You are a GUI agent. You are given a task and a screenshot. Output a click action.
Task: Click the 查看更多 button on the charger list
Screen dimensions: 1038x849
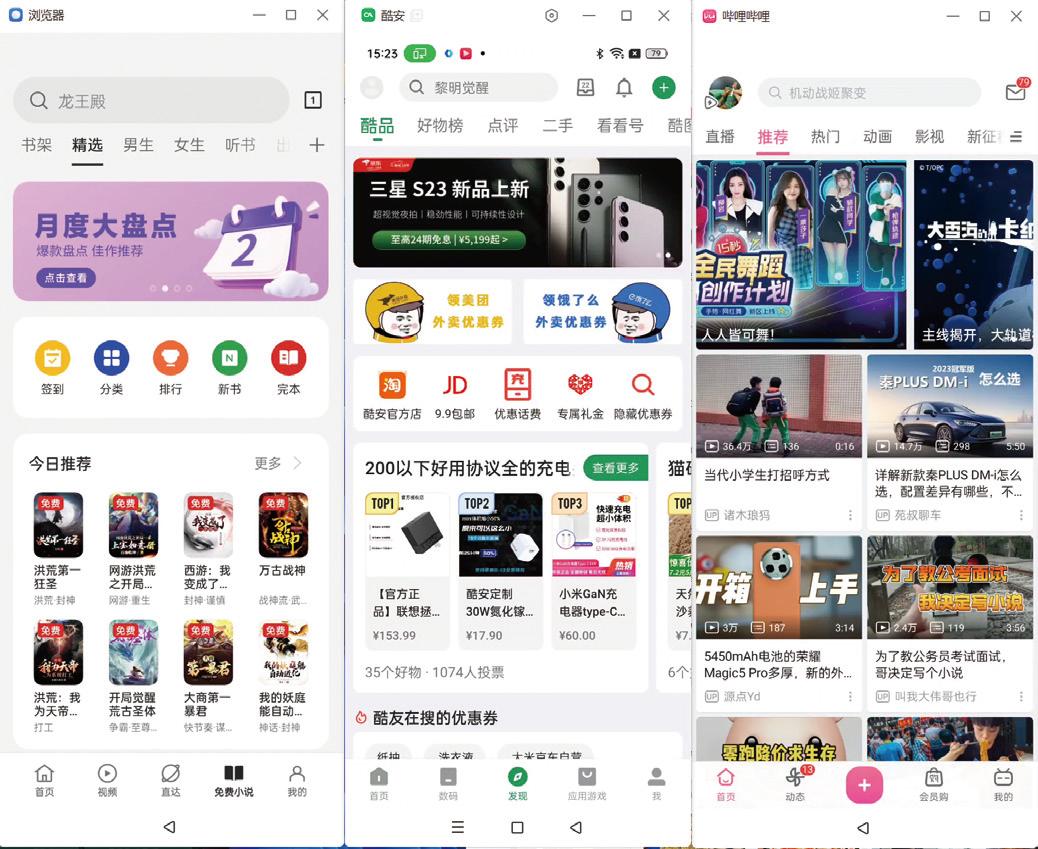point(615,467)
